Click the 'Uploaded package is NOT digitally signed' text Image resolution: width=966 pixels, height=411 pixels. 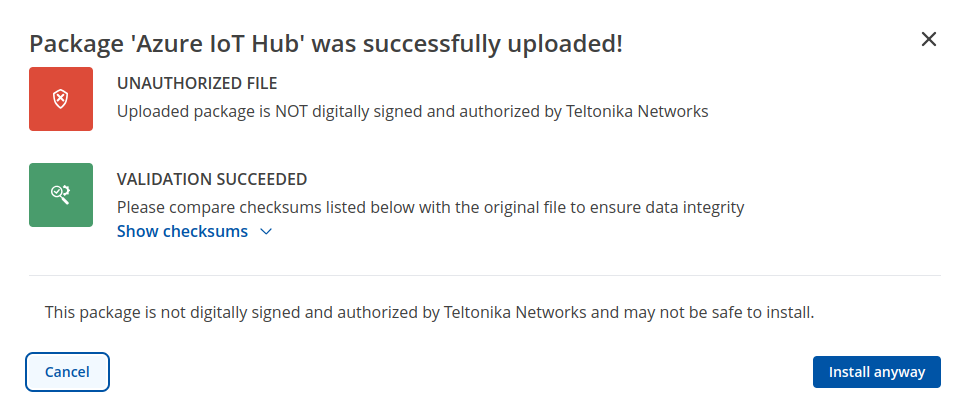click(x=412, y=111)
